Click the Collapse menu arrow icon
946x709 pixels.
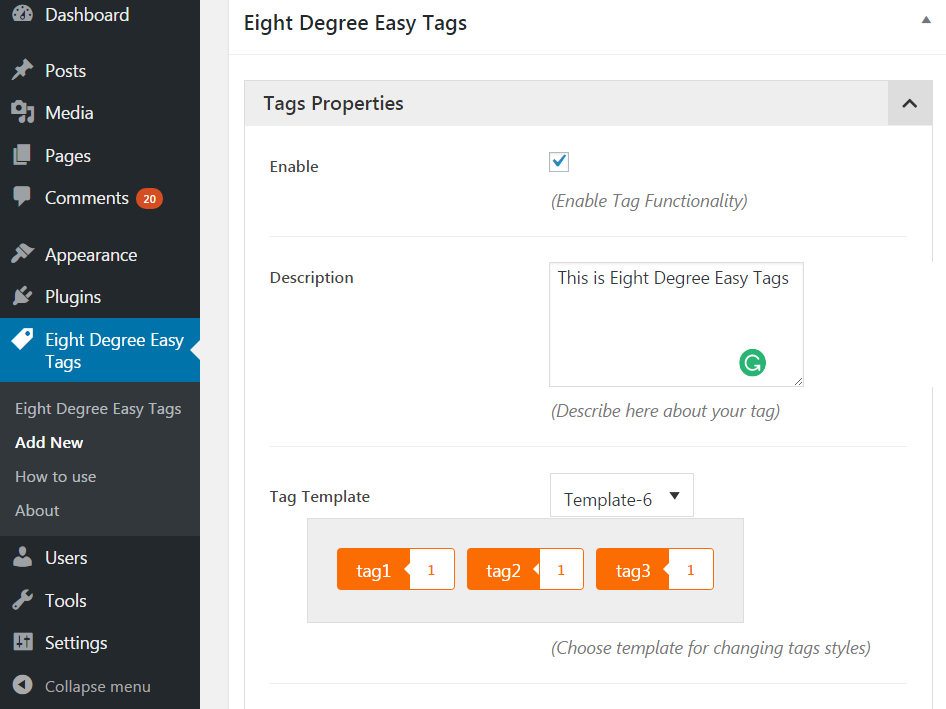23,685
